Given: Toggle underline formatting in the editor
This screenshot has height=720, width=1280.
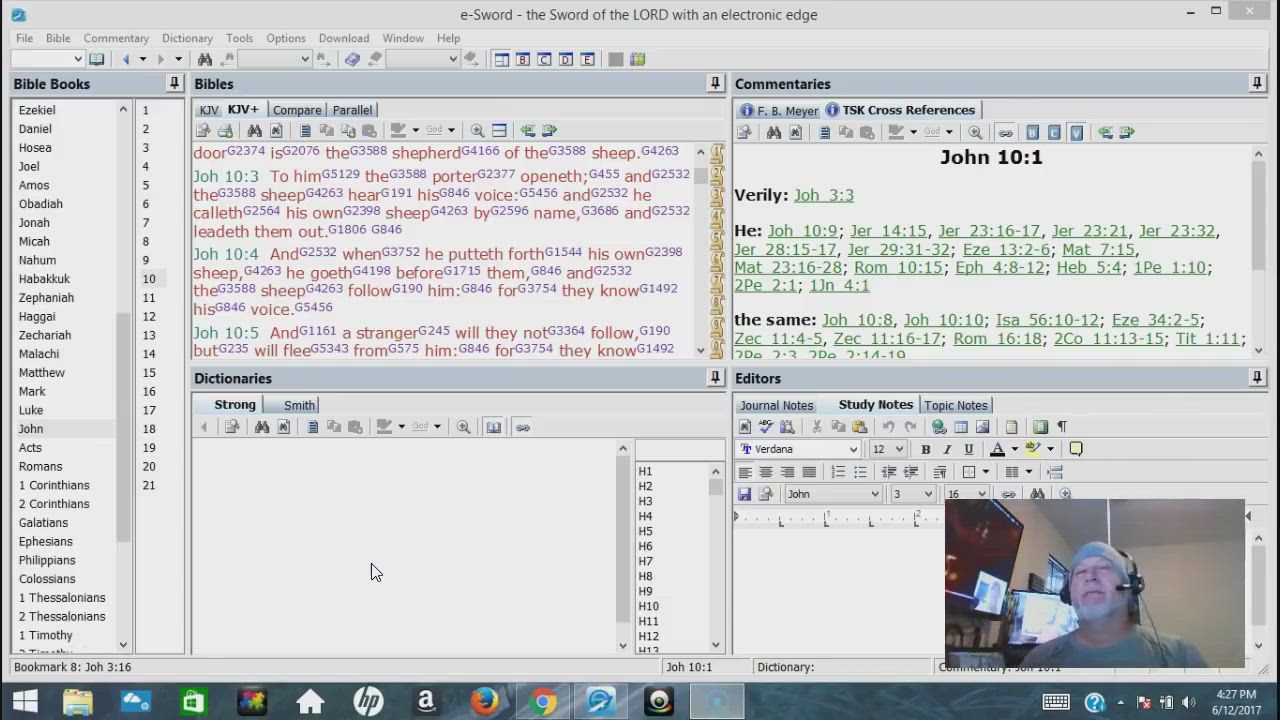Looking at the screenshot, I should (x=968, y=450).
